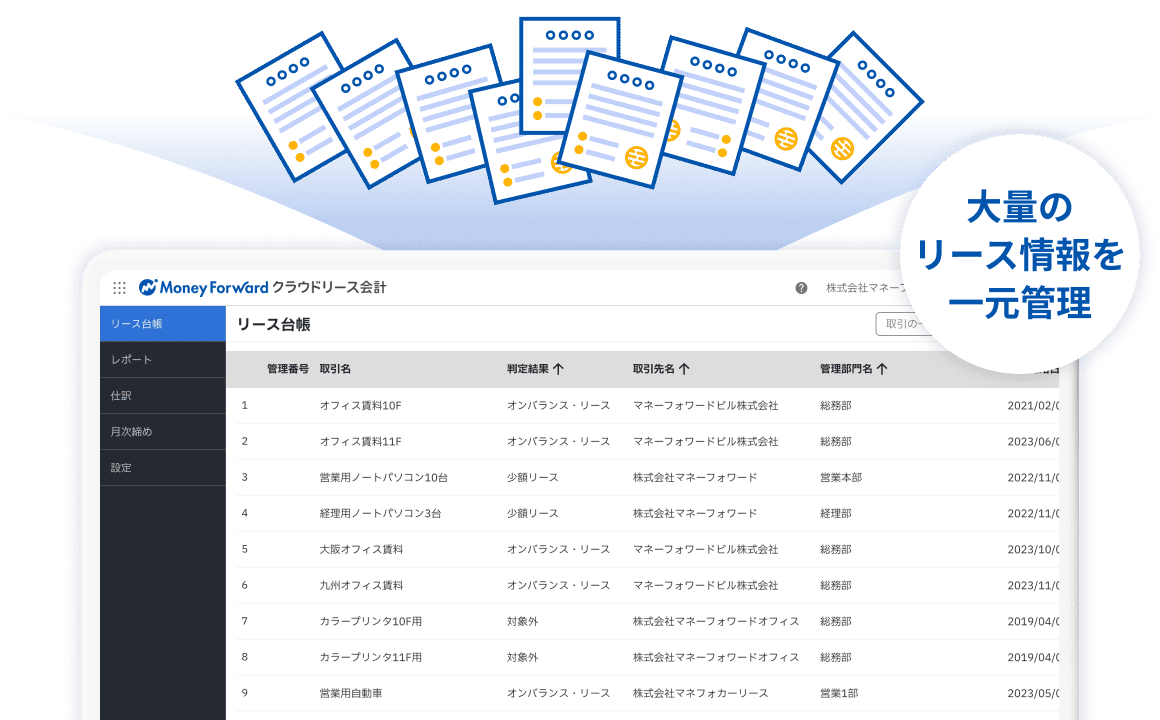
Task: Open レポート in the sidebar
Action: point(163,360)
